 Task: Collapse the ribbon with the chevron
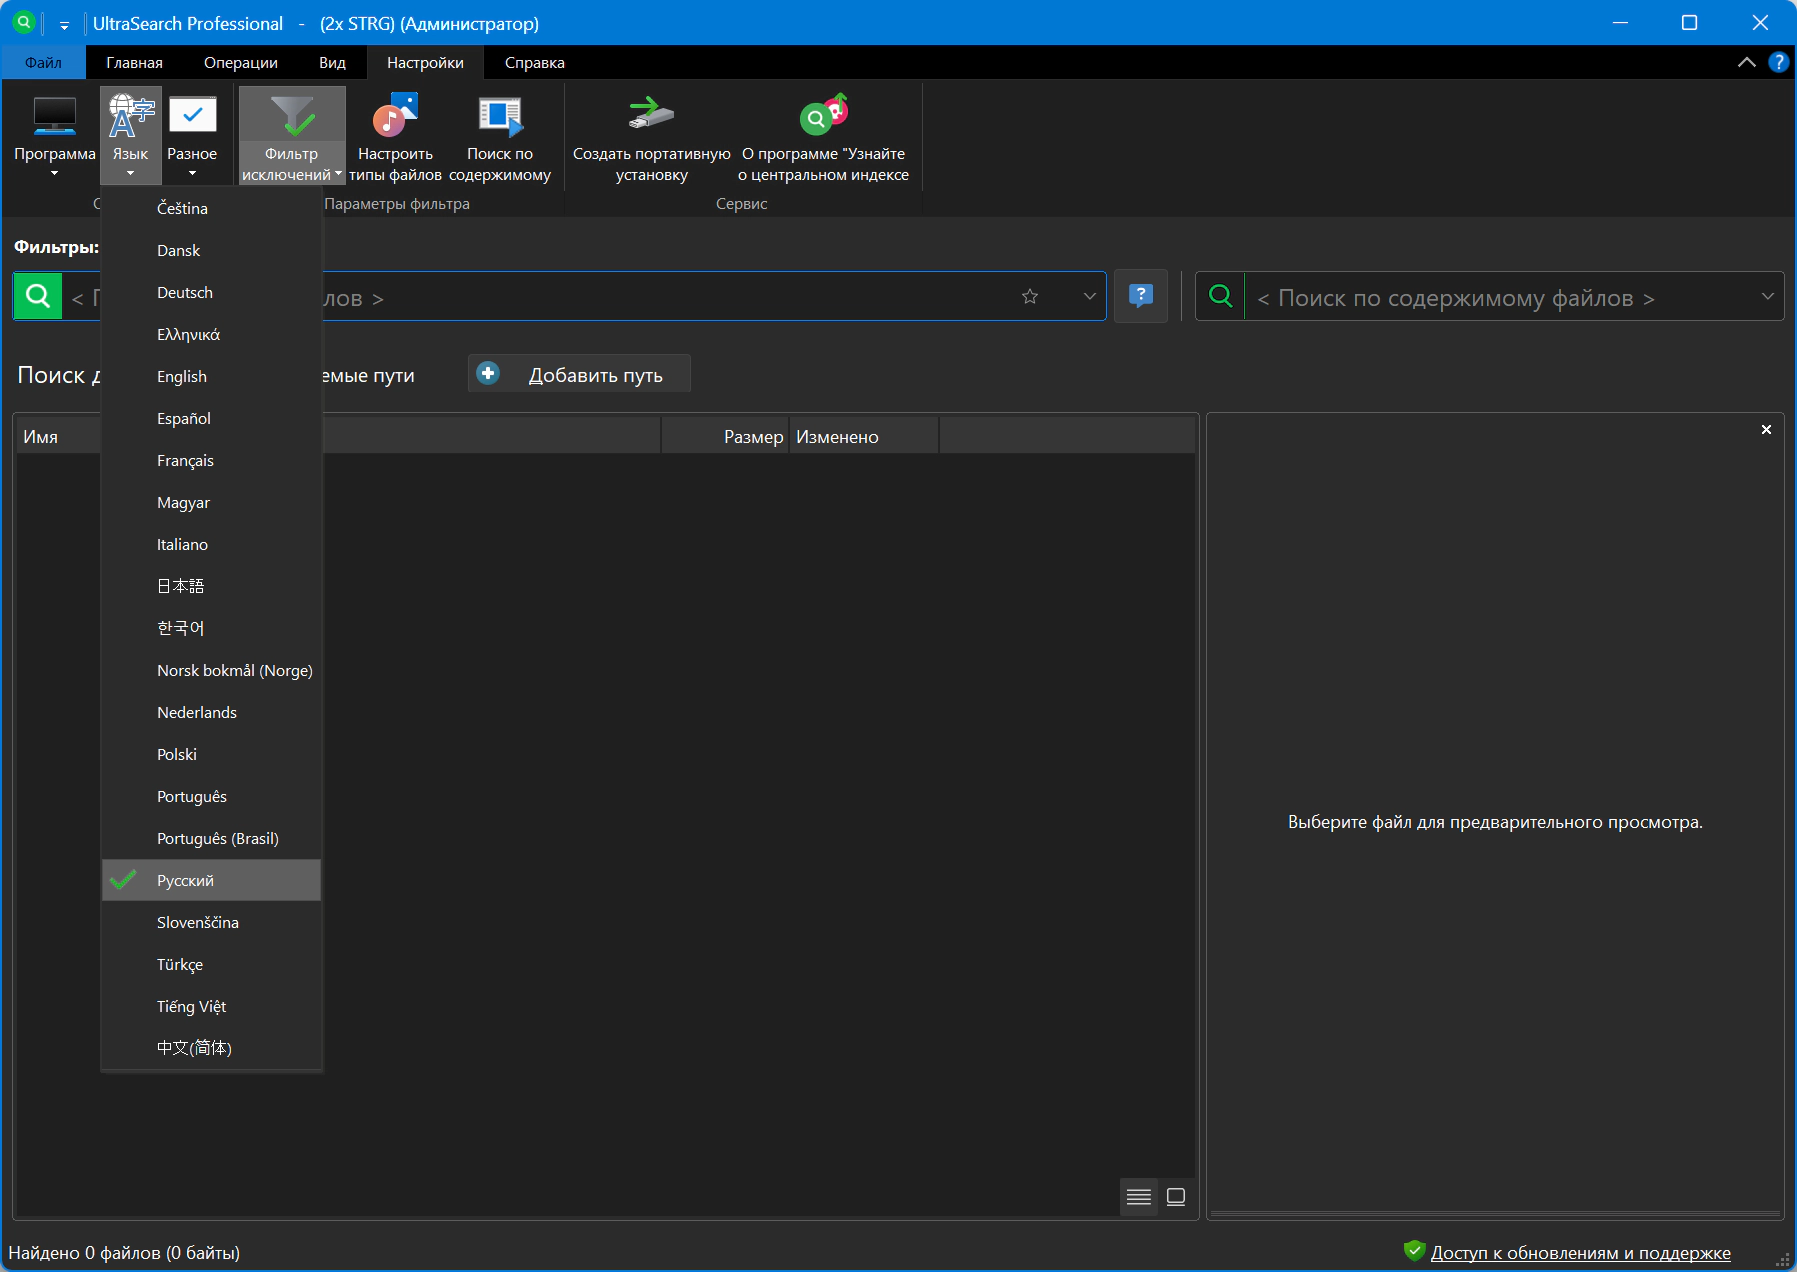[x=1747, y=62]
